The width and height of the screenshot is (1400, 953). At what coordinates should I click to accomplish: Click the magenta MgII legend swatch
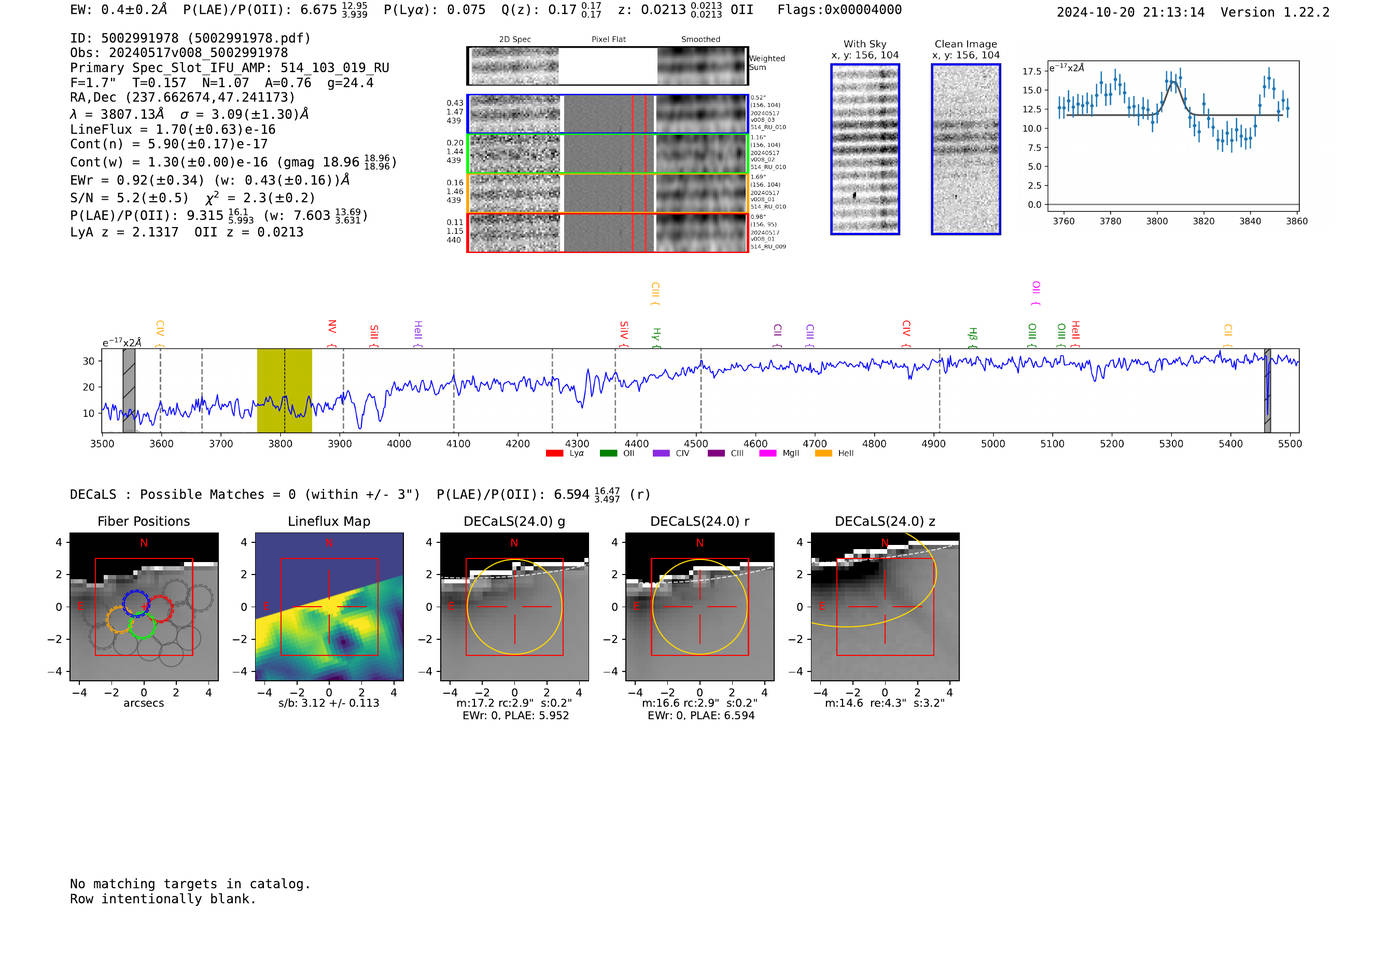tap(768, 454)
